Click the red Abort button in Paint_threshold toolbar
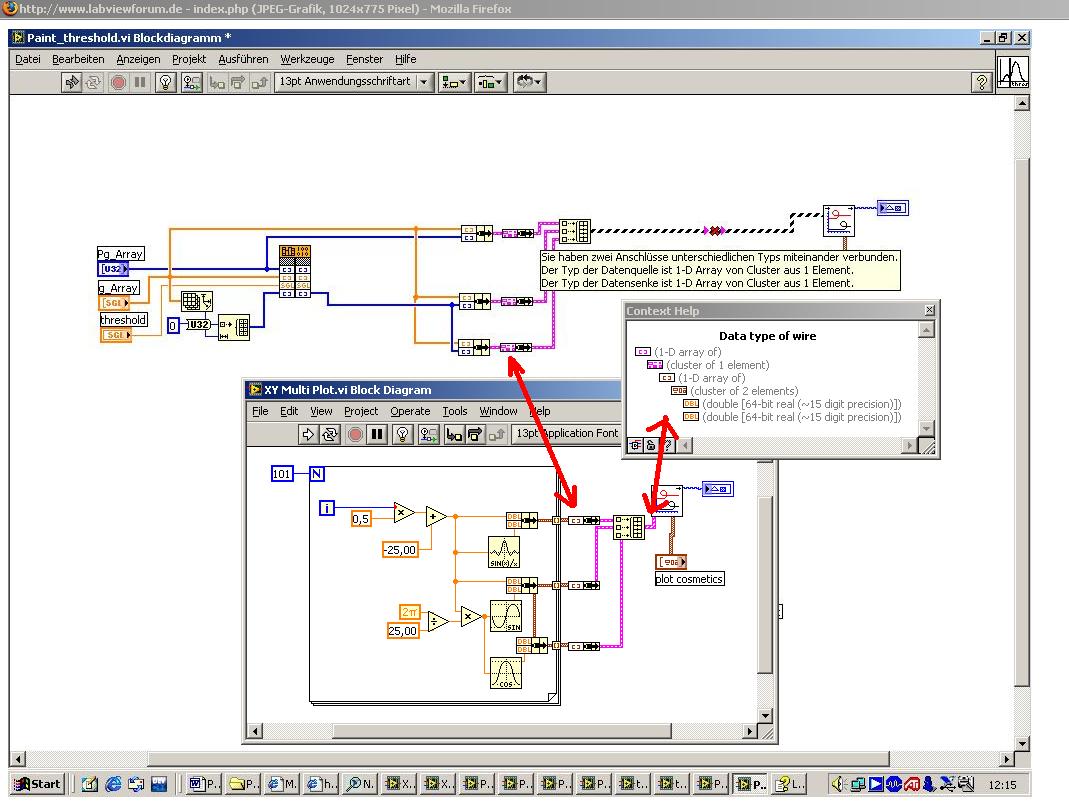This screenshot has width=1069, height=806. pos(118,83)
